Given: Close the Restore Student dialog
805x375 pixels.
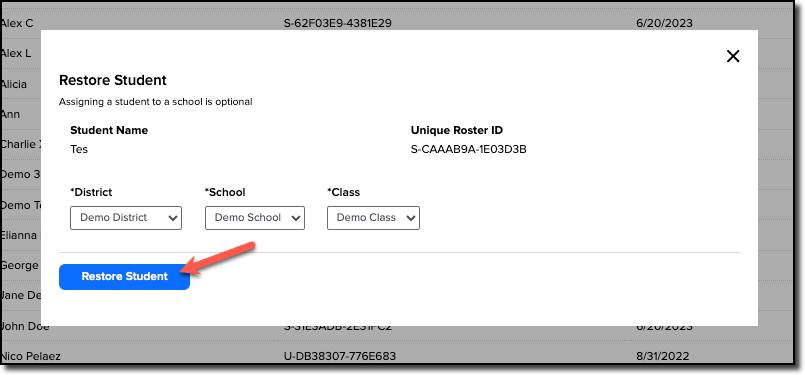Looking at the screenshot, I should click(733, 57).
